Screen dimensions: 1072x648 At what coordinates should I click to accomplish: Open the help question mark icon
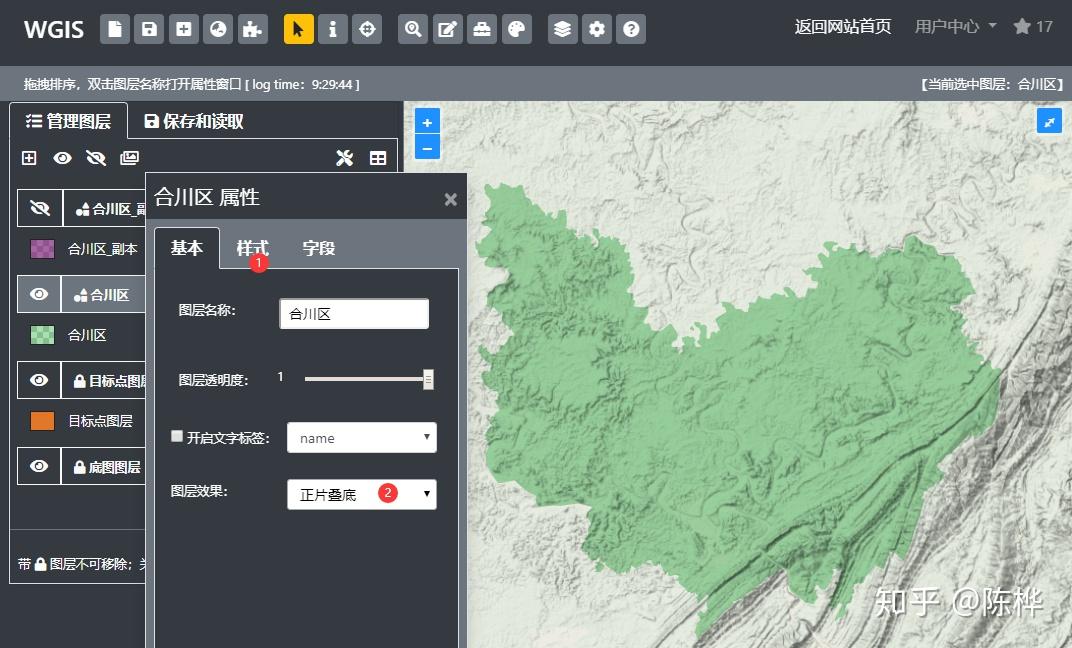point(631,29)
